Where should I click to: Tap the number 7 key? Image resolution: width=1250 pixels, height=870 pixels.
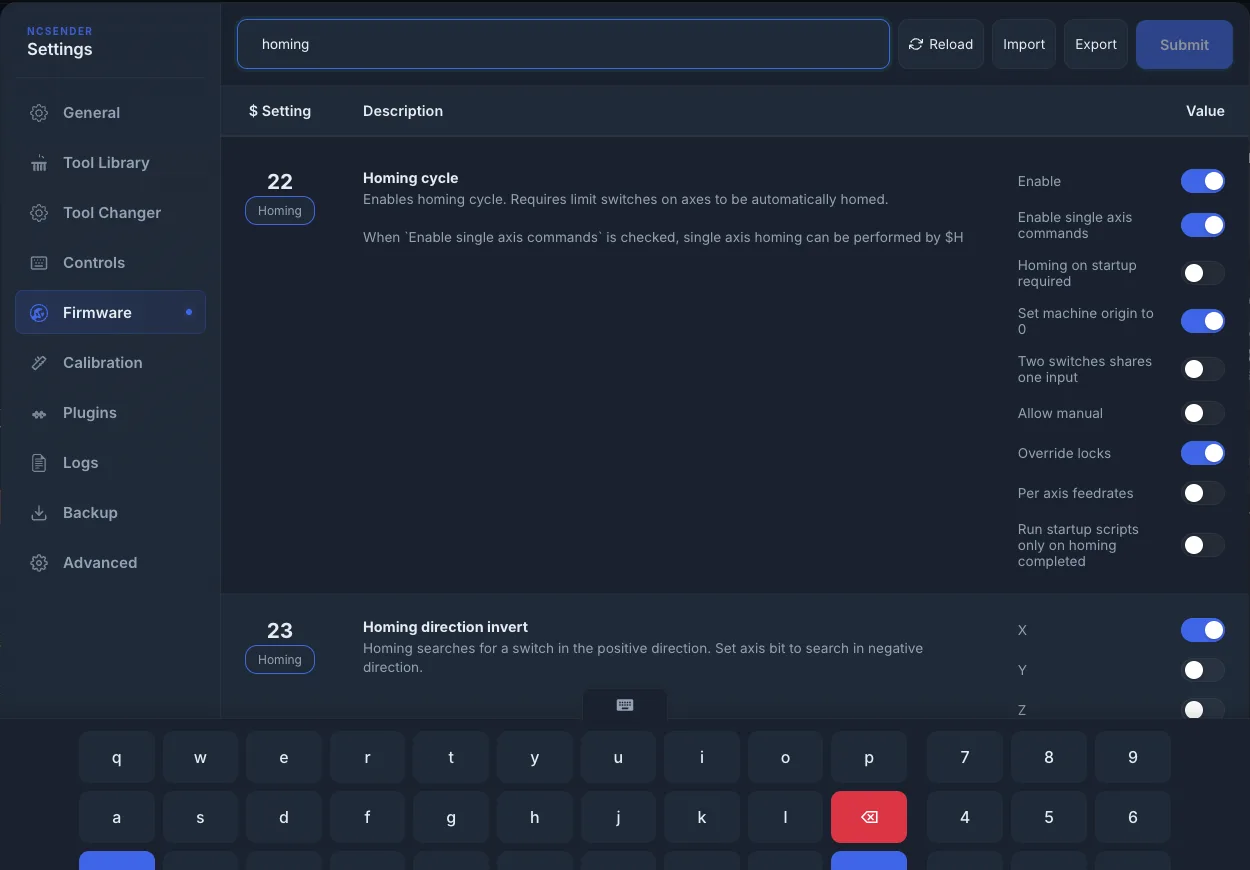coord(965,757)
